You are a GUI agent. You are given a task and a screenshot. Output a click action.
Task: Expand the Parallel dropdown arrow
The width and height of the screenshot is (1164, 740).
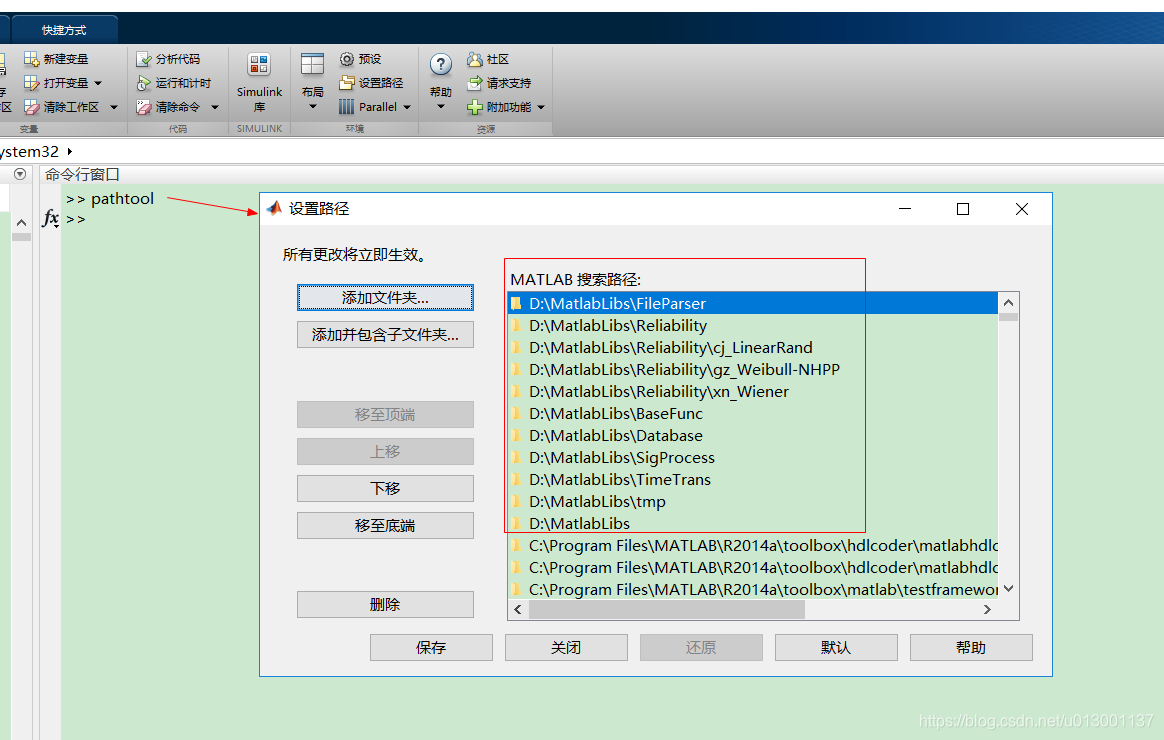pos(407,107)
